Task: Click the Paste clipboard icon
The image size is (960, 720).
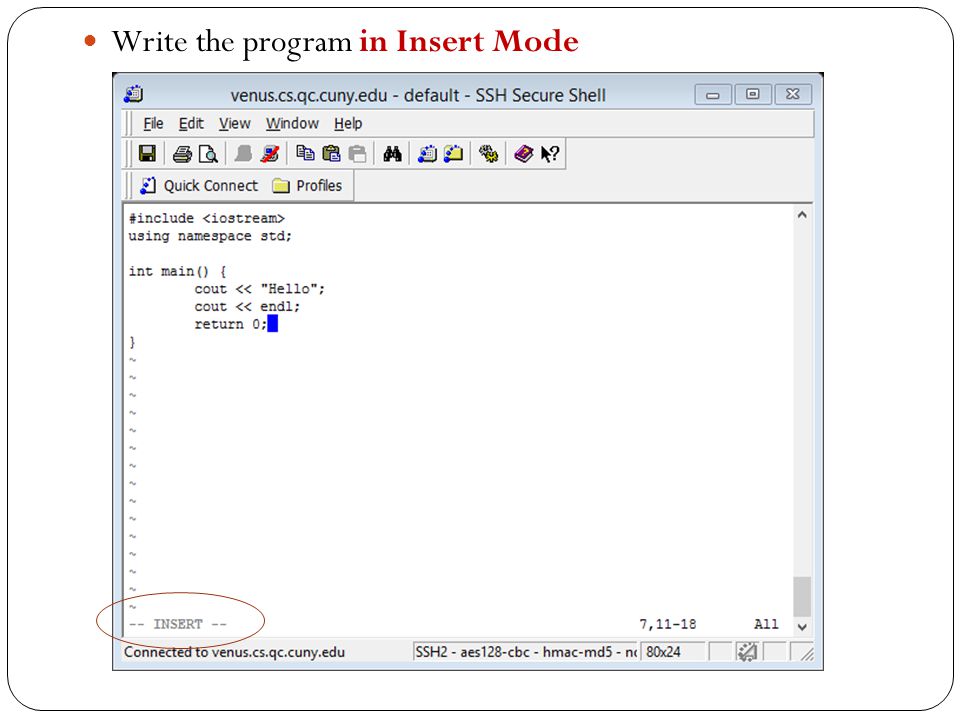Action: (x=331, y=153)
